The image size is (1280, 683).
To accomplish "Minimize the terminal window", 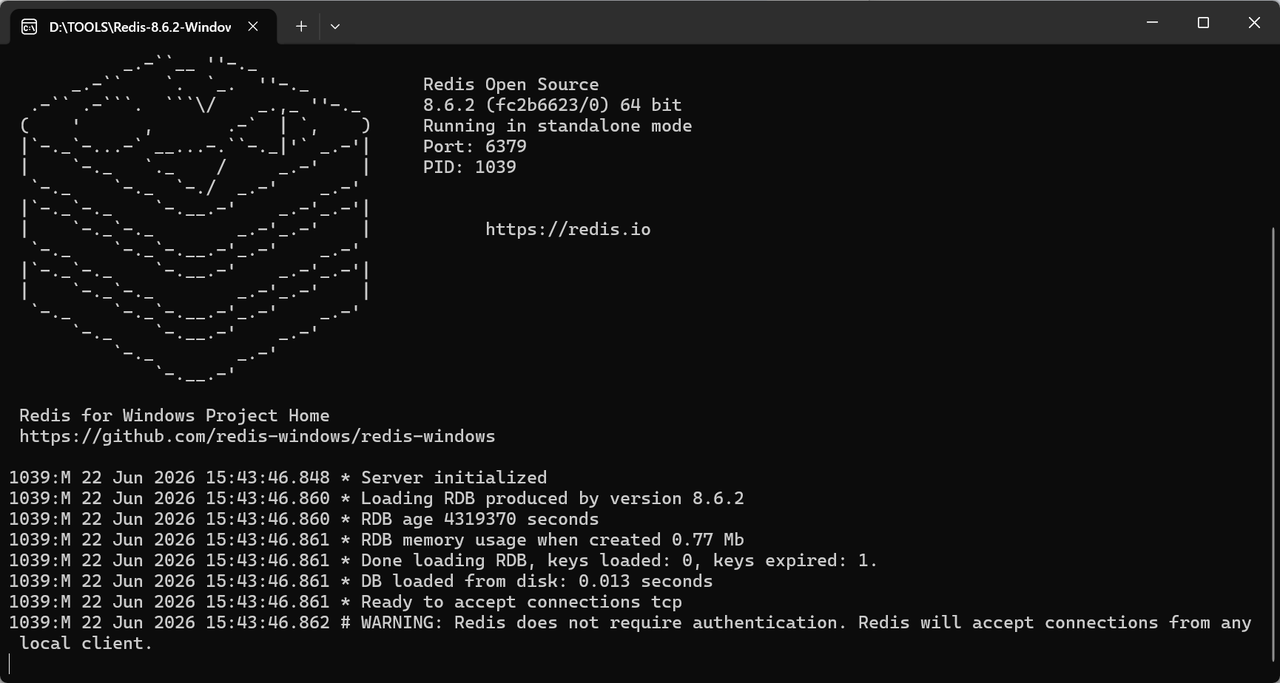I will [x=1152, y=23].
